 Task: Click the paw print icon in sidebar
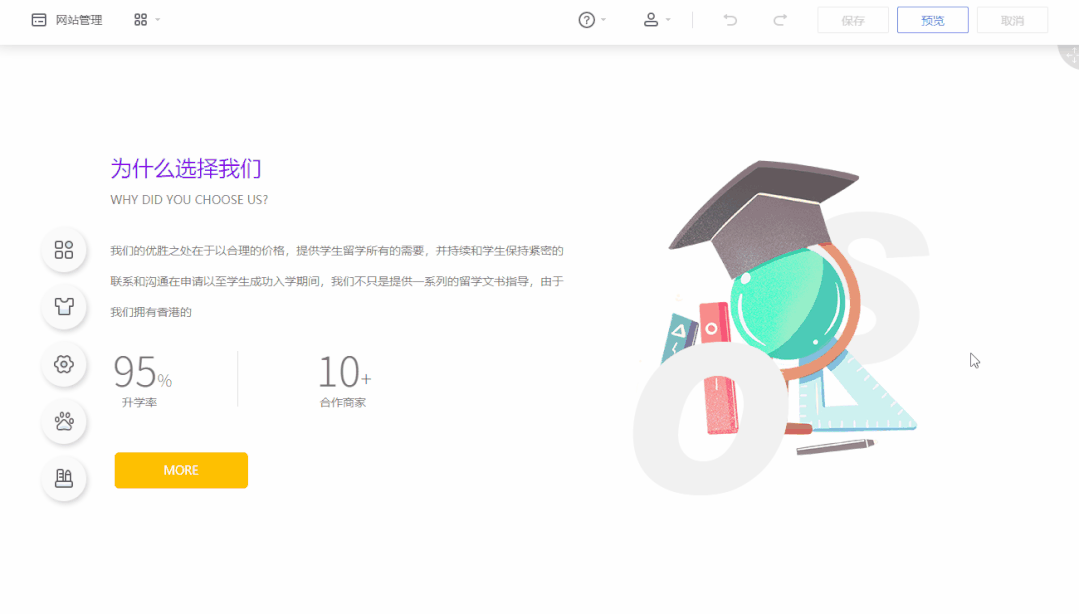point(64,422)
